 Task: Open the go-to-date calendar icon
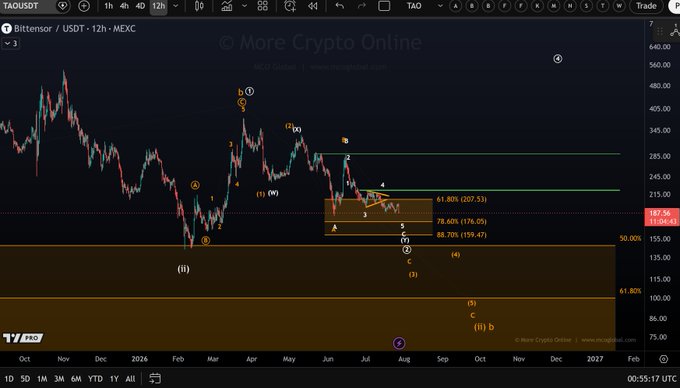(155, 378)
